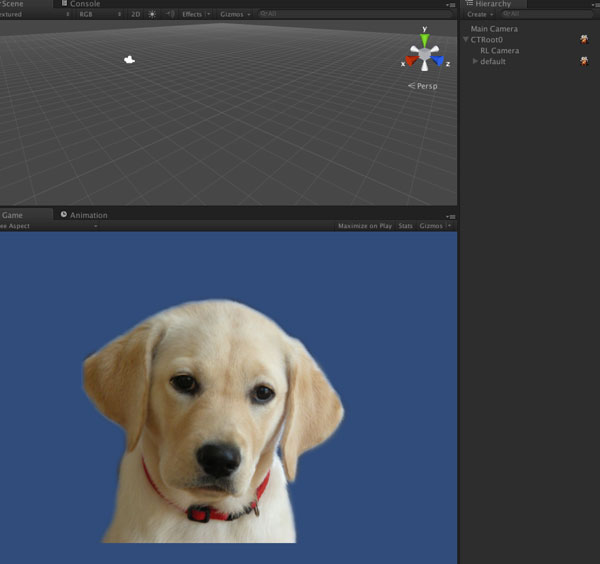Click the Scene view search field
Image resolution: width=600 pixels, height=564 pixels.
point(355,14)
